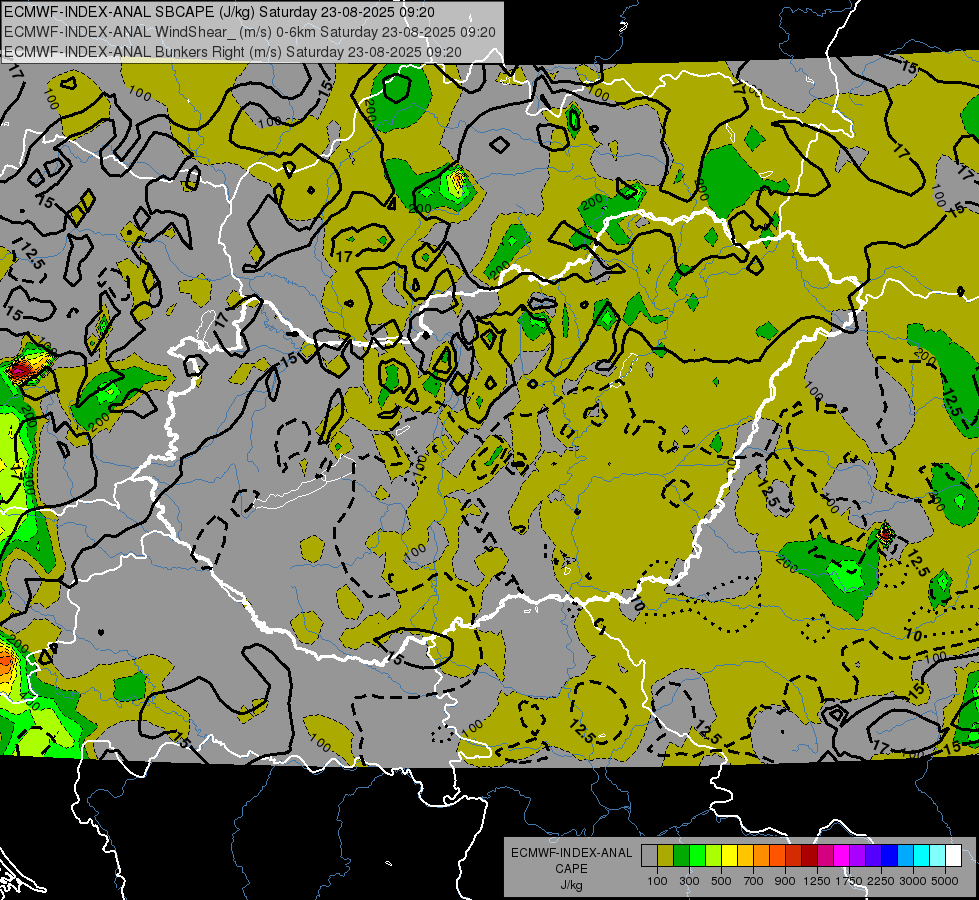Click the 1750 tick label under legend
Viewport: 979px width, 900px height.
click(849, 881)
